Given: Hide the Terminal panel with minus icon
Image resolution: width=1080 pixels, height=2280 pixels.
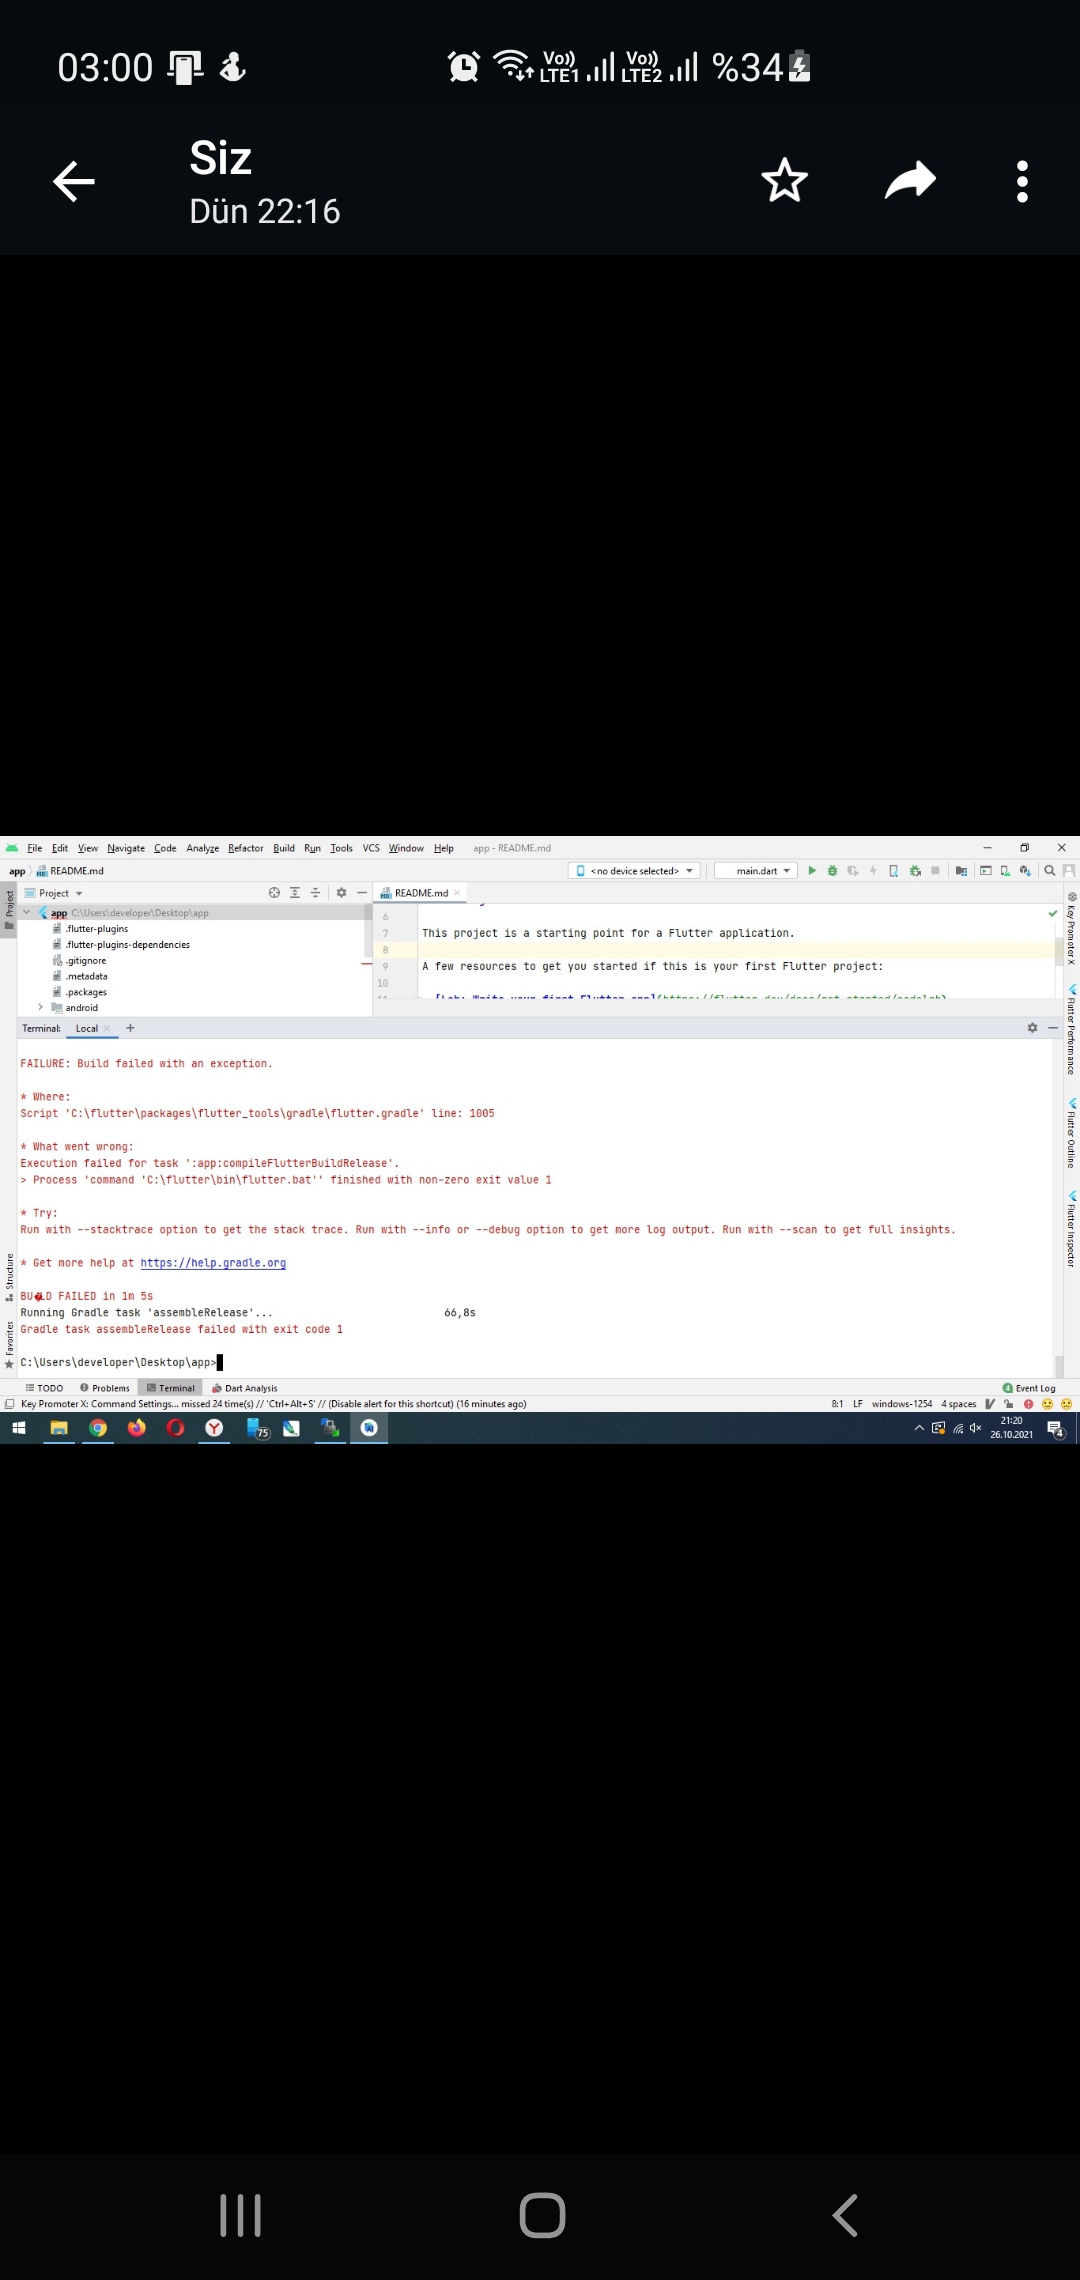Looking at the screenshot, I should pyautogui.click(x=1053, y=1028).
